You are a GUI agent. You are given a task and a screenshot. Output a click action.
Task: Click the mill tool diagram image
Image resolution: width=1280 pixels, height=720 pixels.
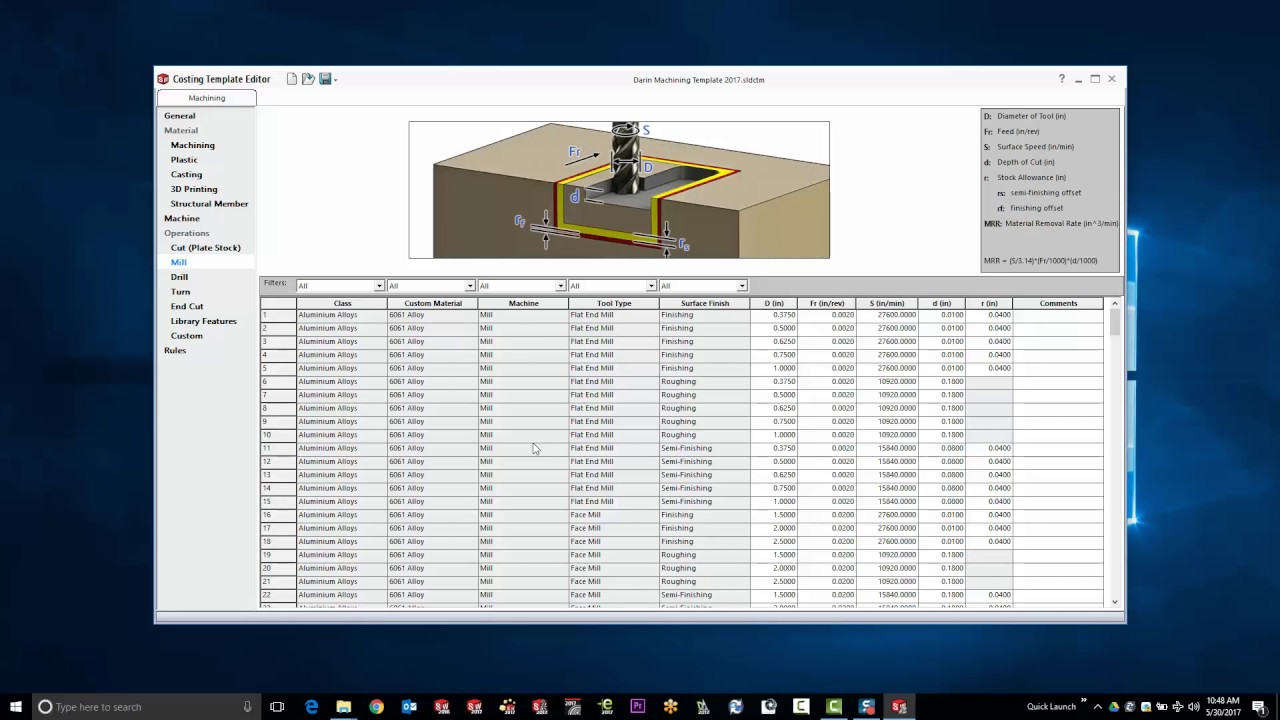(619, 190)
